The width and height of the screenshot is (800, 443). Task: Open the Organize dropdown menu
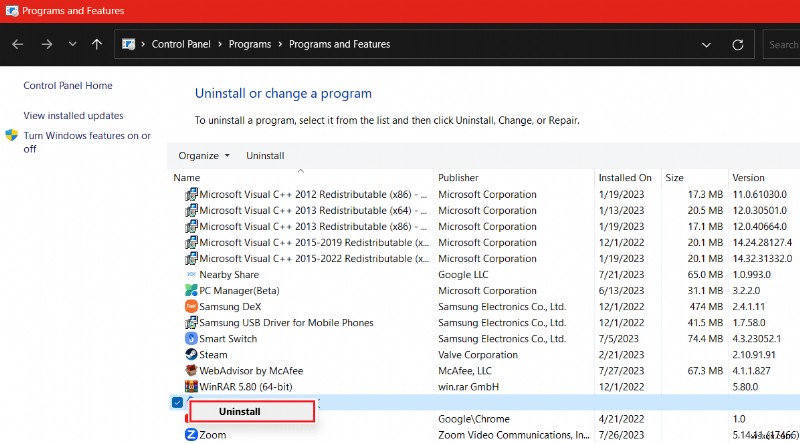tap(204, 156)
